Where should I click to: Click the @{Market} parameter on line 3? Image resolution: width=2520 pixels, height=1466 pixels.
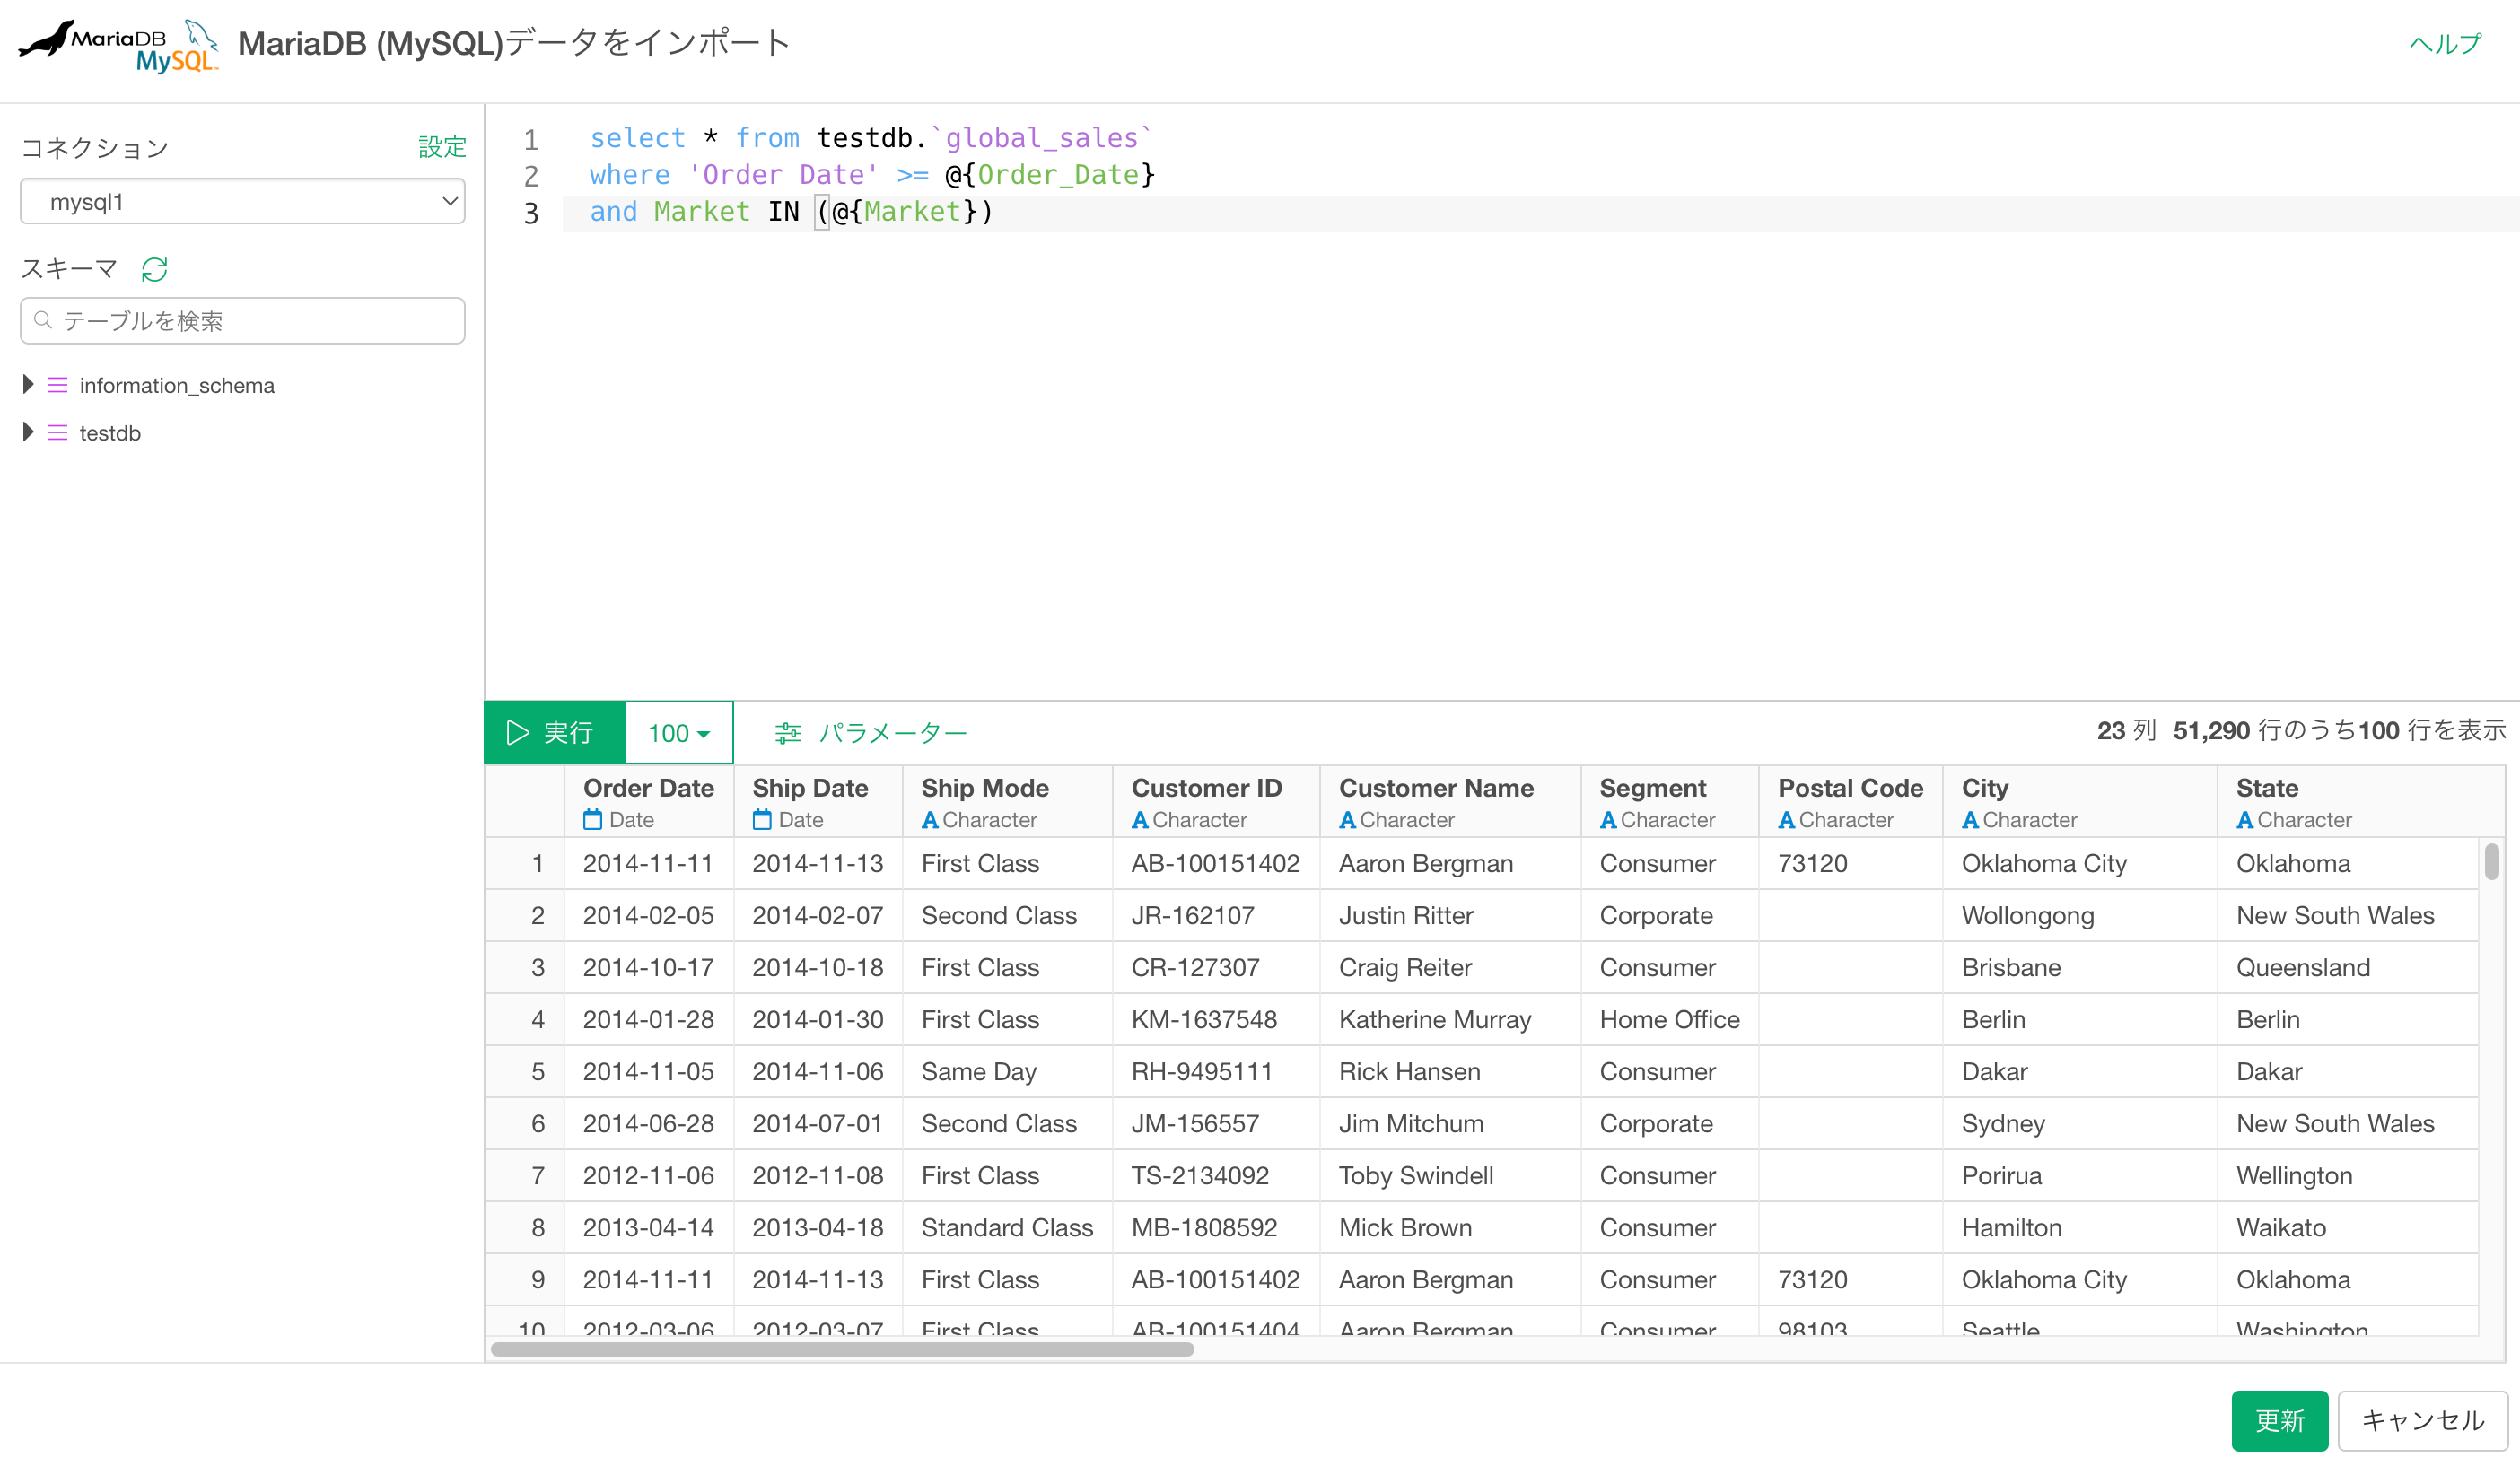904,212
